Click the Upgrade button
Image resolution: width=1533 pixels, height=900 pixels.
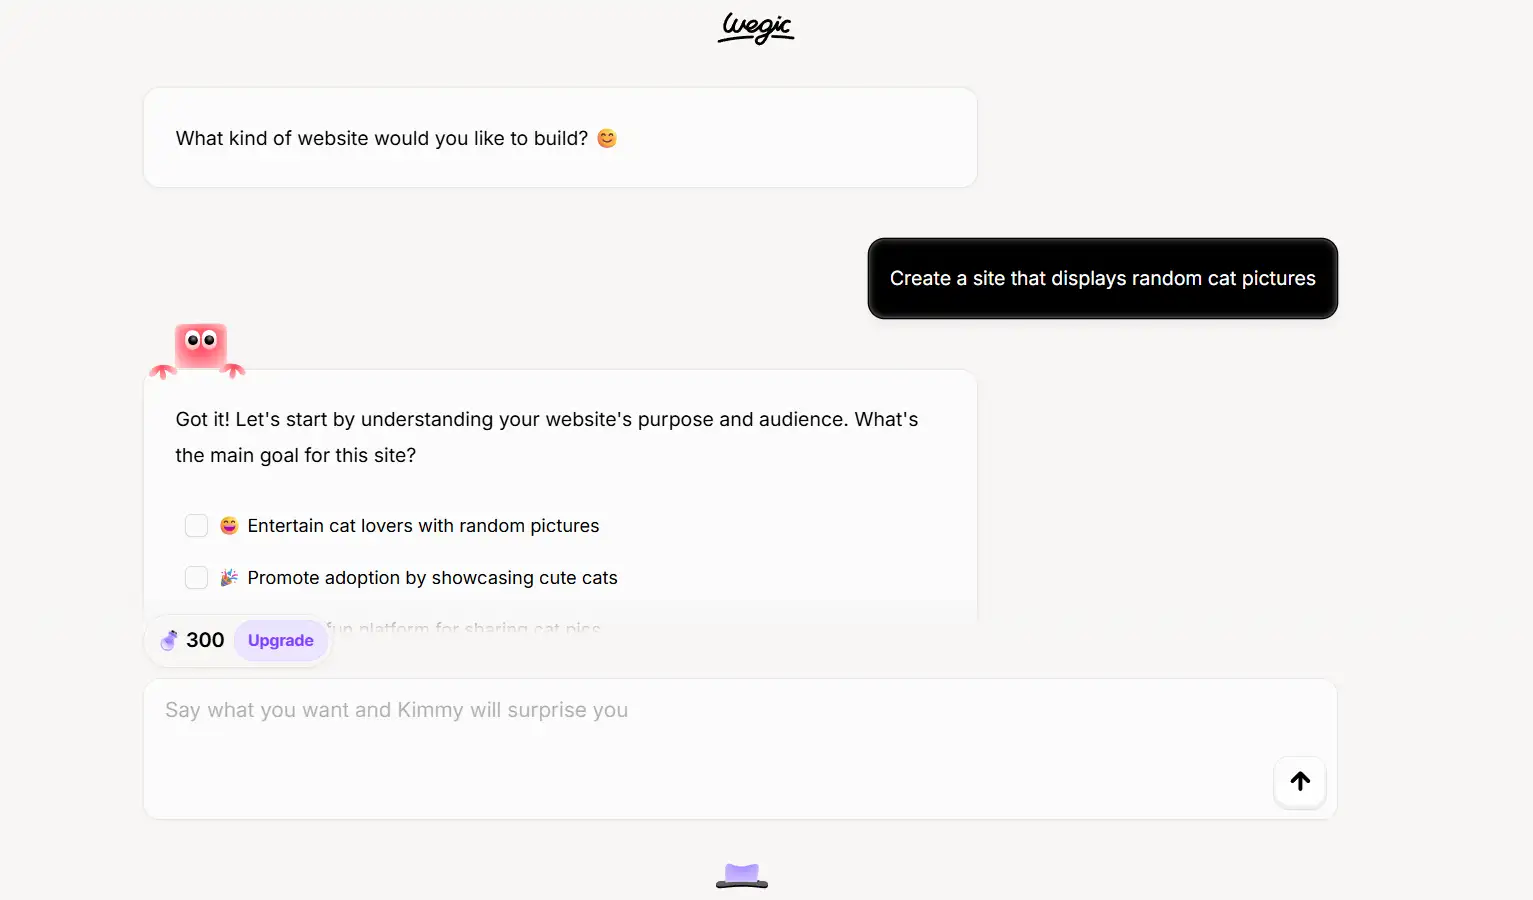coord(281,640)
